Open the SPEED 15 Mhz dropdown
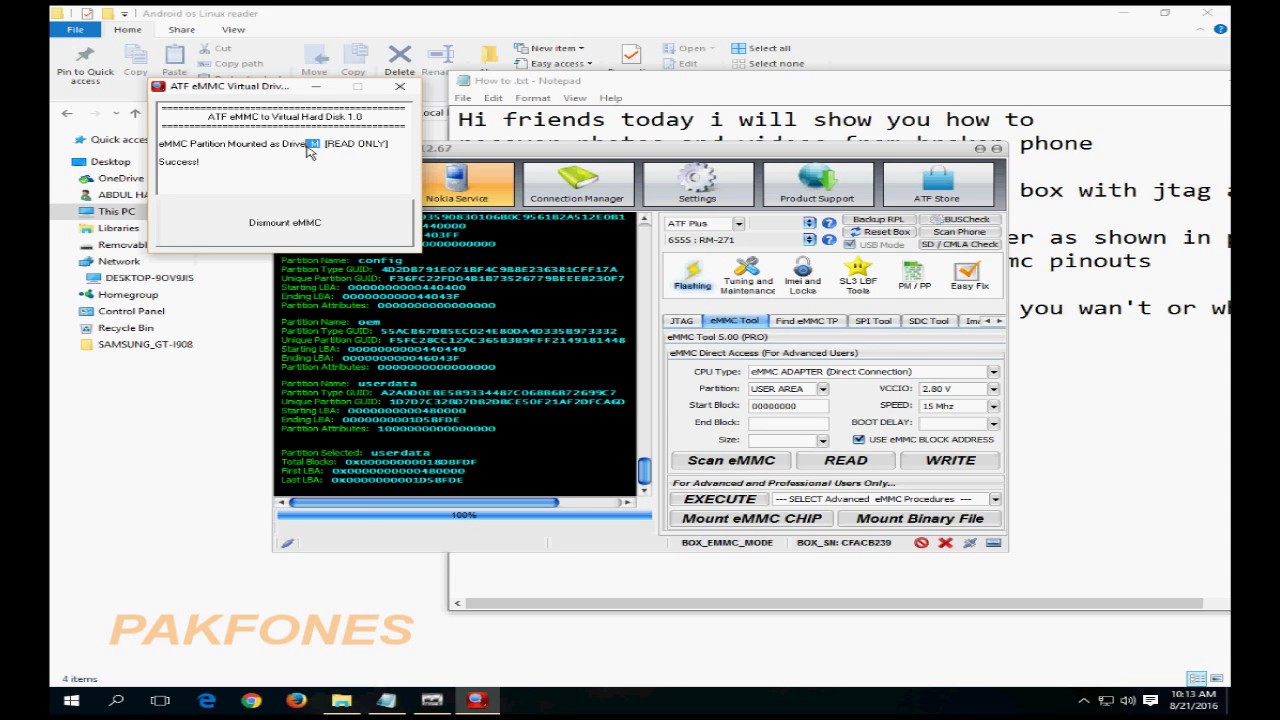 [x=993, y=406]
